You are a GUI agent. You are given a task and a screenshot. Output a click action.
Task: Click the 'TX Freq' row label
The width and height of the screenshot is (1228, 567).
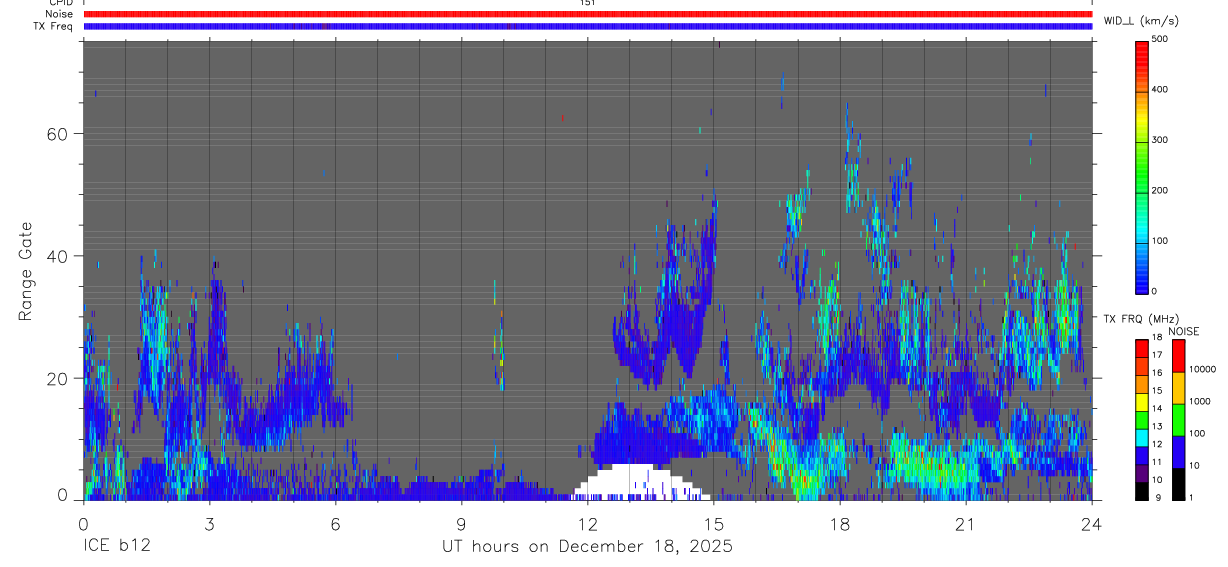[x=55, y=27]
